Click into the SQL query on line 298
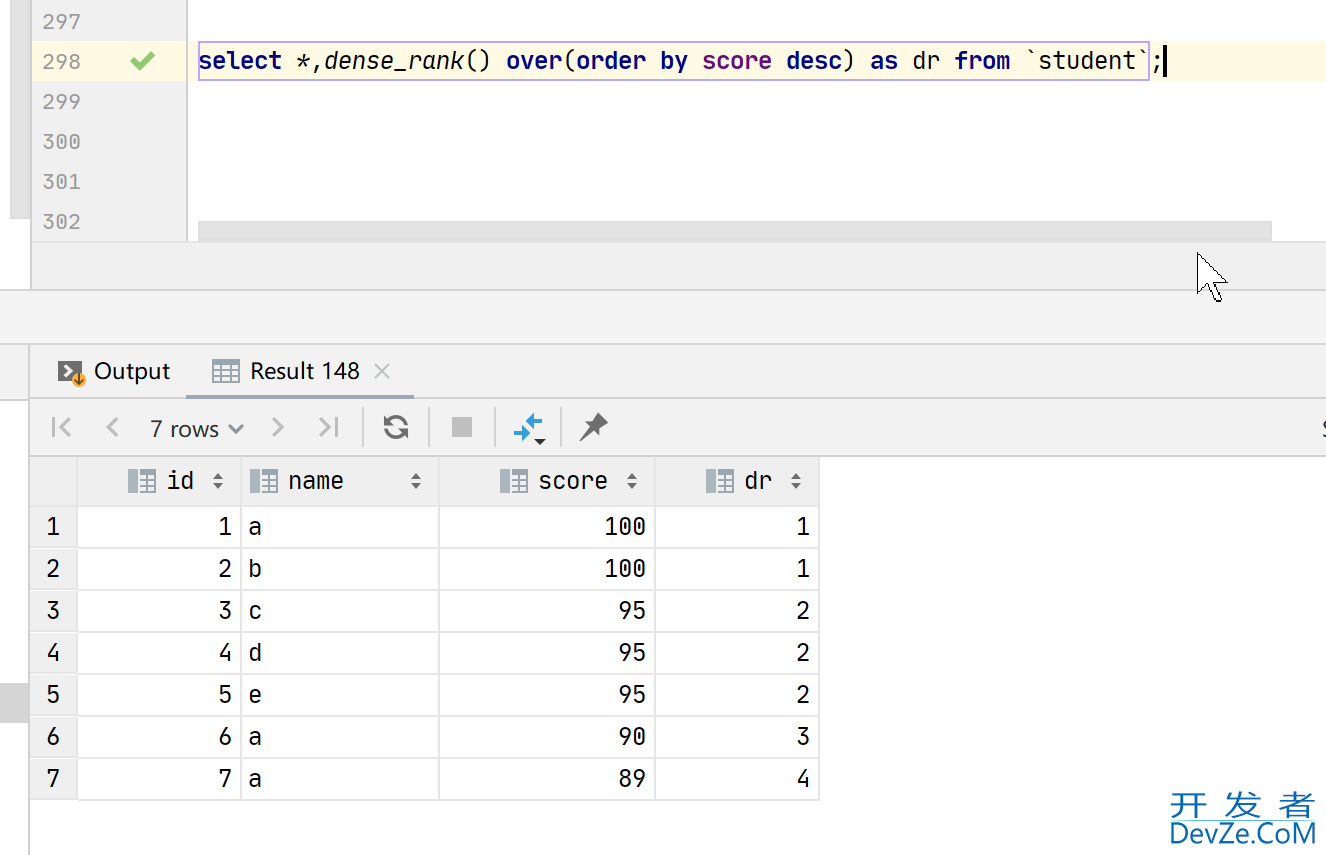This screenshot has width=1326, height=855. click(x=673, y=61)
